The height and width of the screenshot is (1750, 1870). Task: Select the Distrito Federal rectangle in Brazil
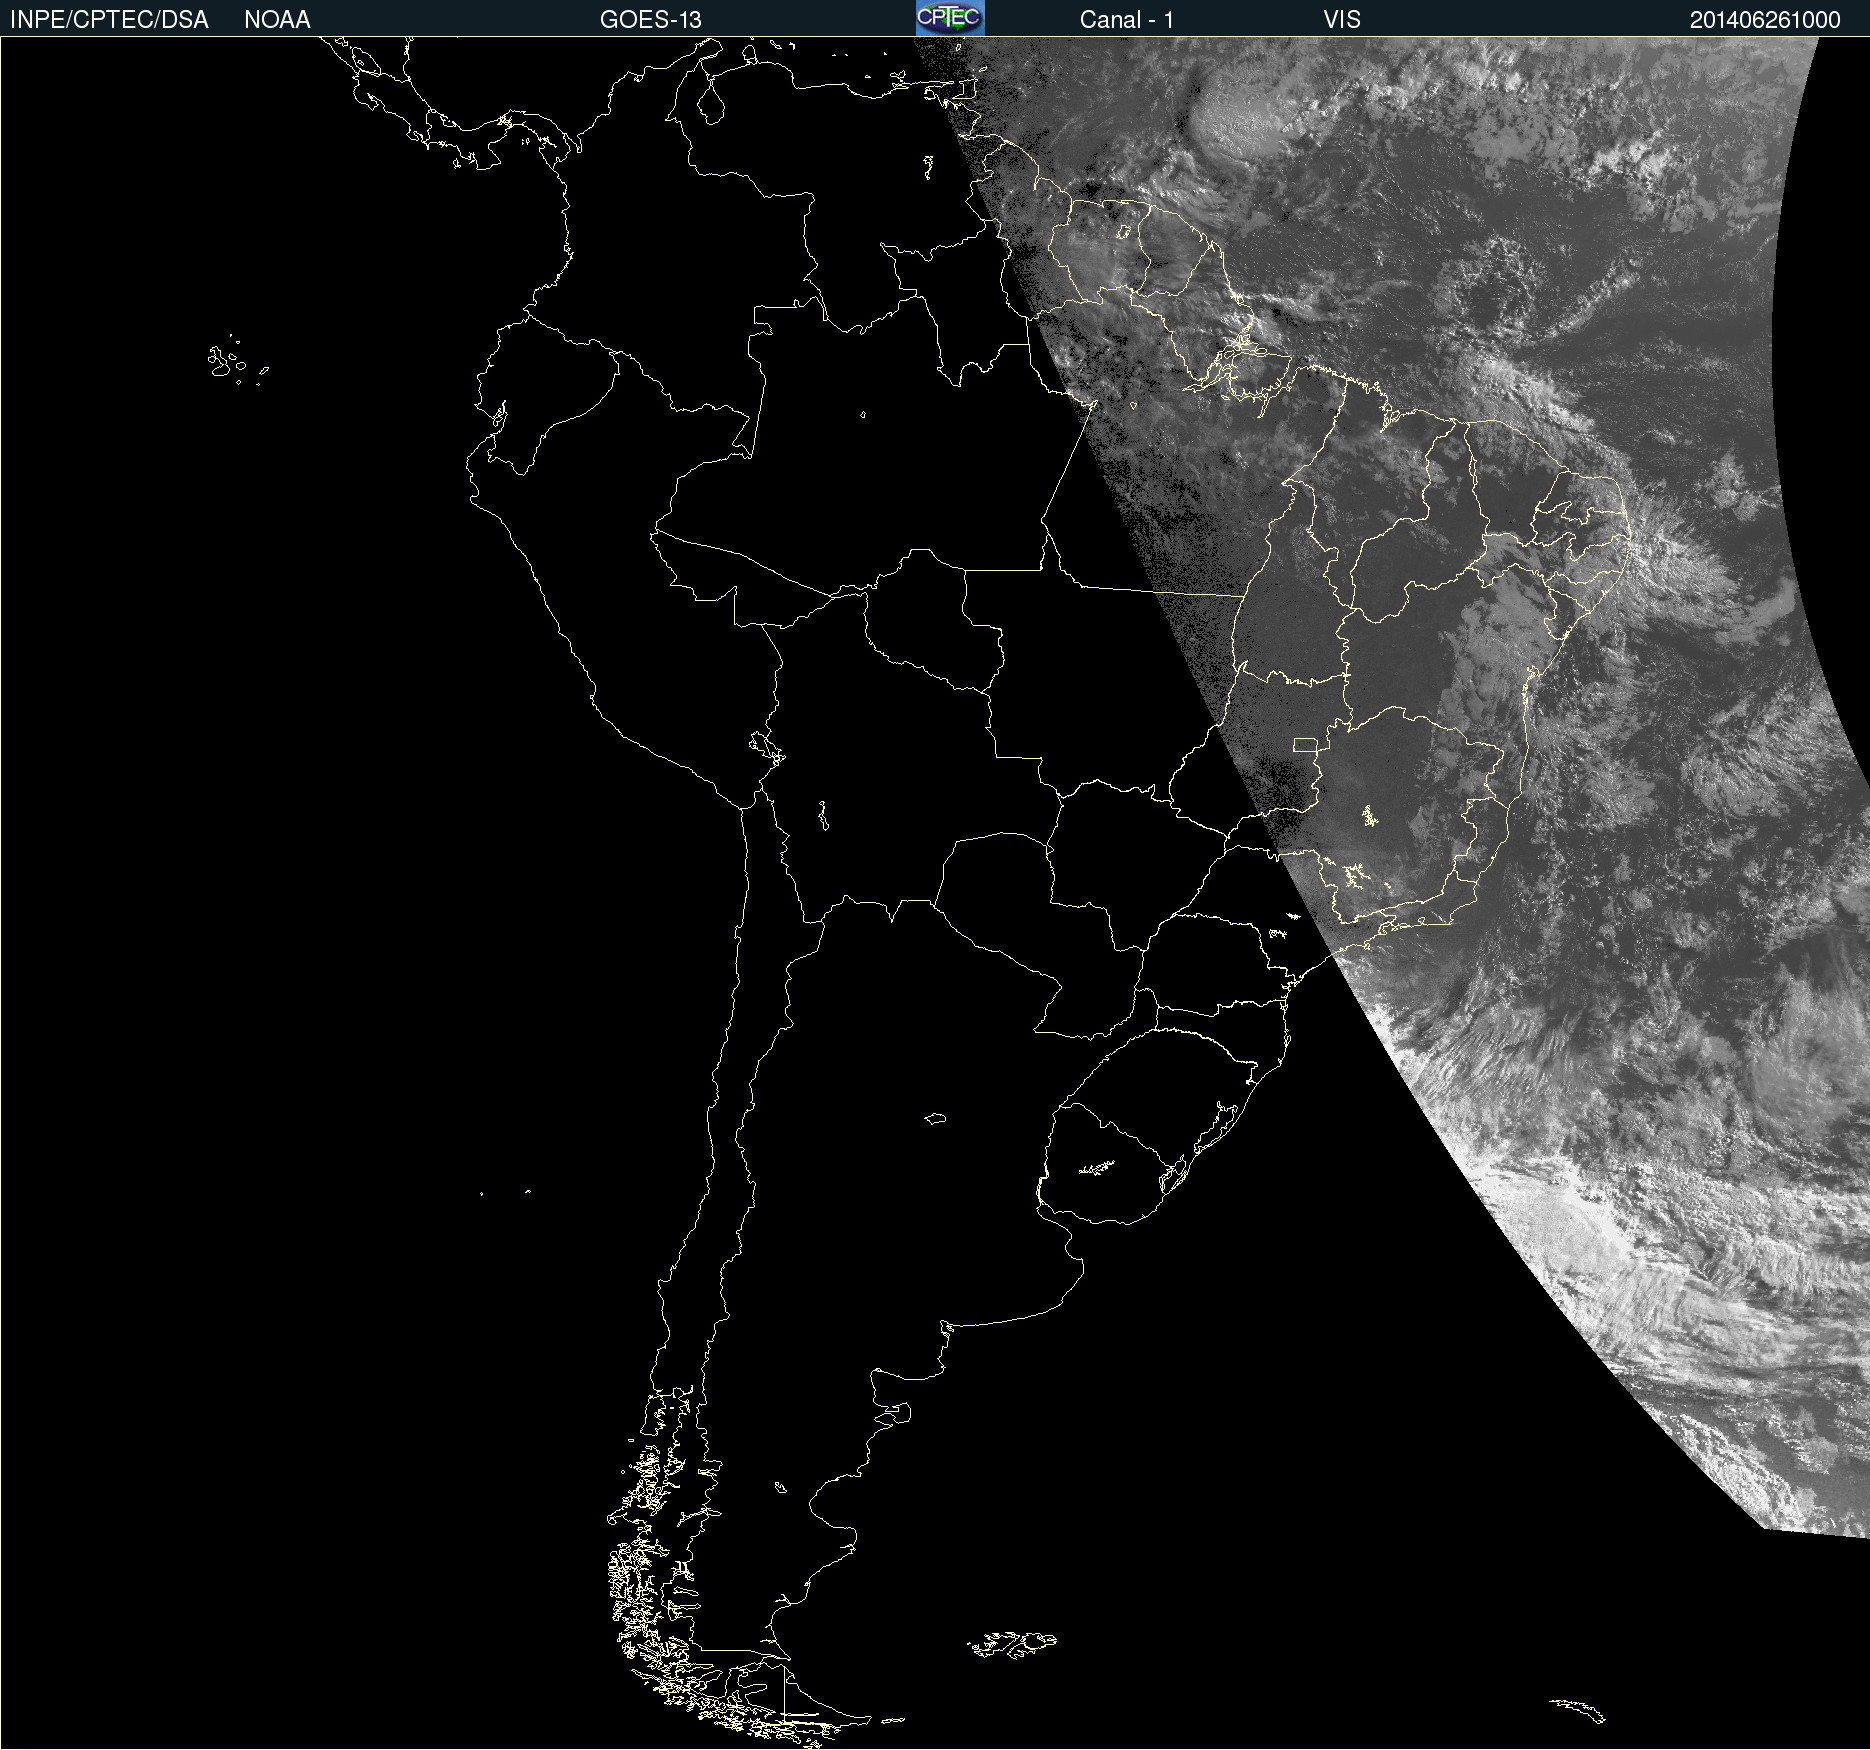pos(1305,744)
